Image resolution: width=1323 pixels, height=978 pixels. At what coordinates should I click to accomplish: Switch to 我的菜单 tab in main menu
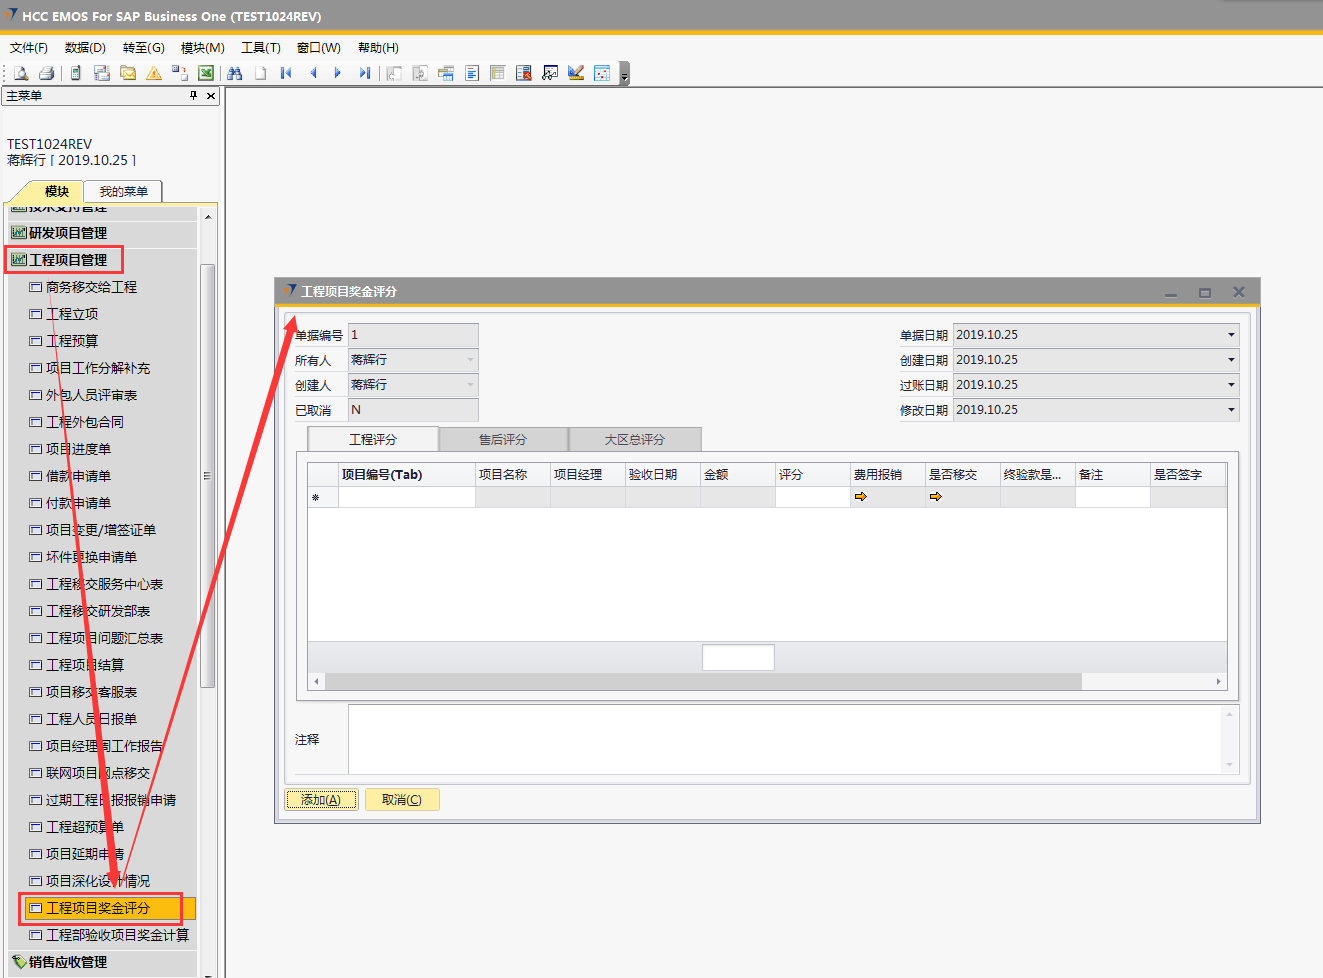tap(123, 192)
